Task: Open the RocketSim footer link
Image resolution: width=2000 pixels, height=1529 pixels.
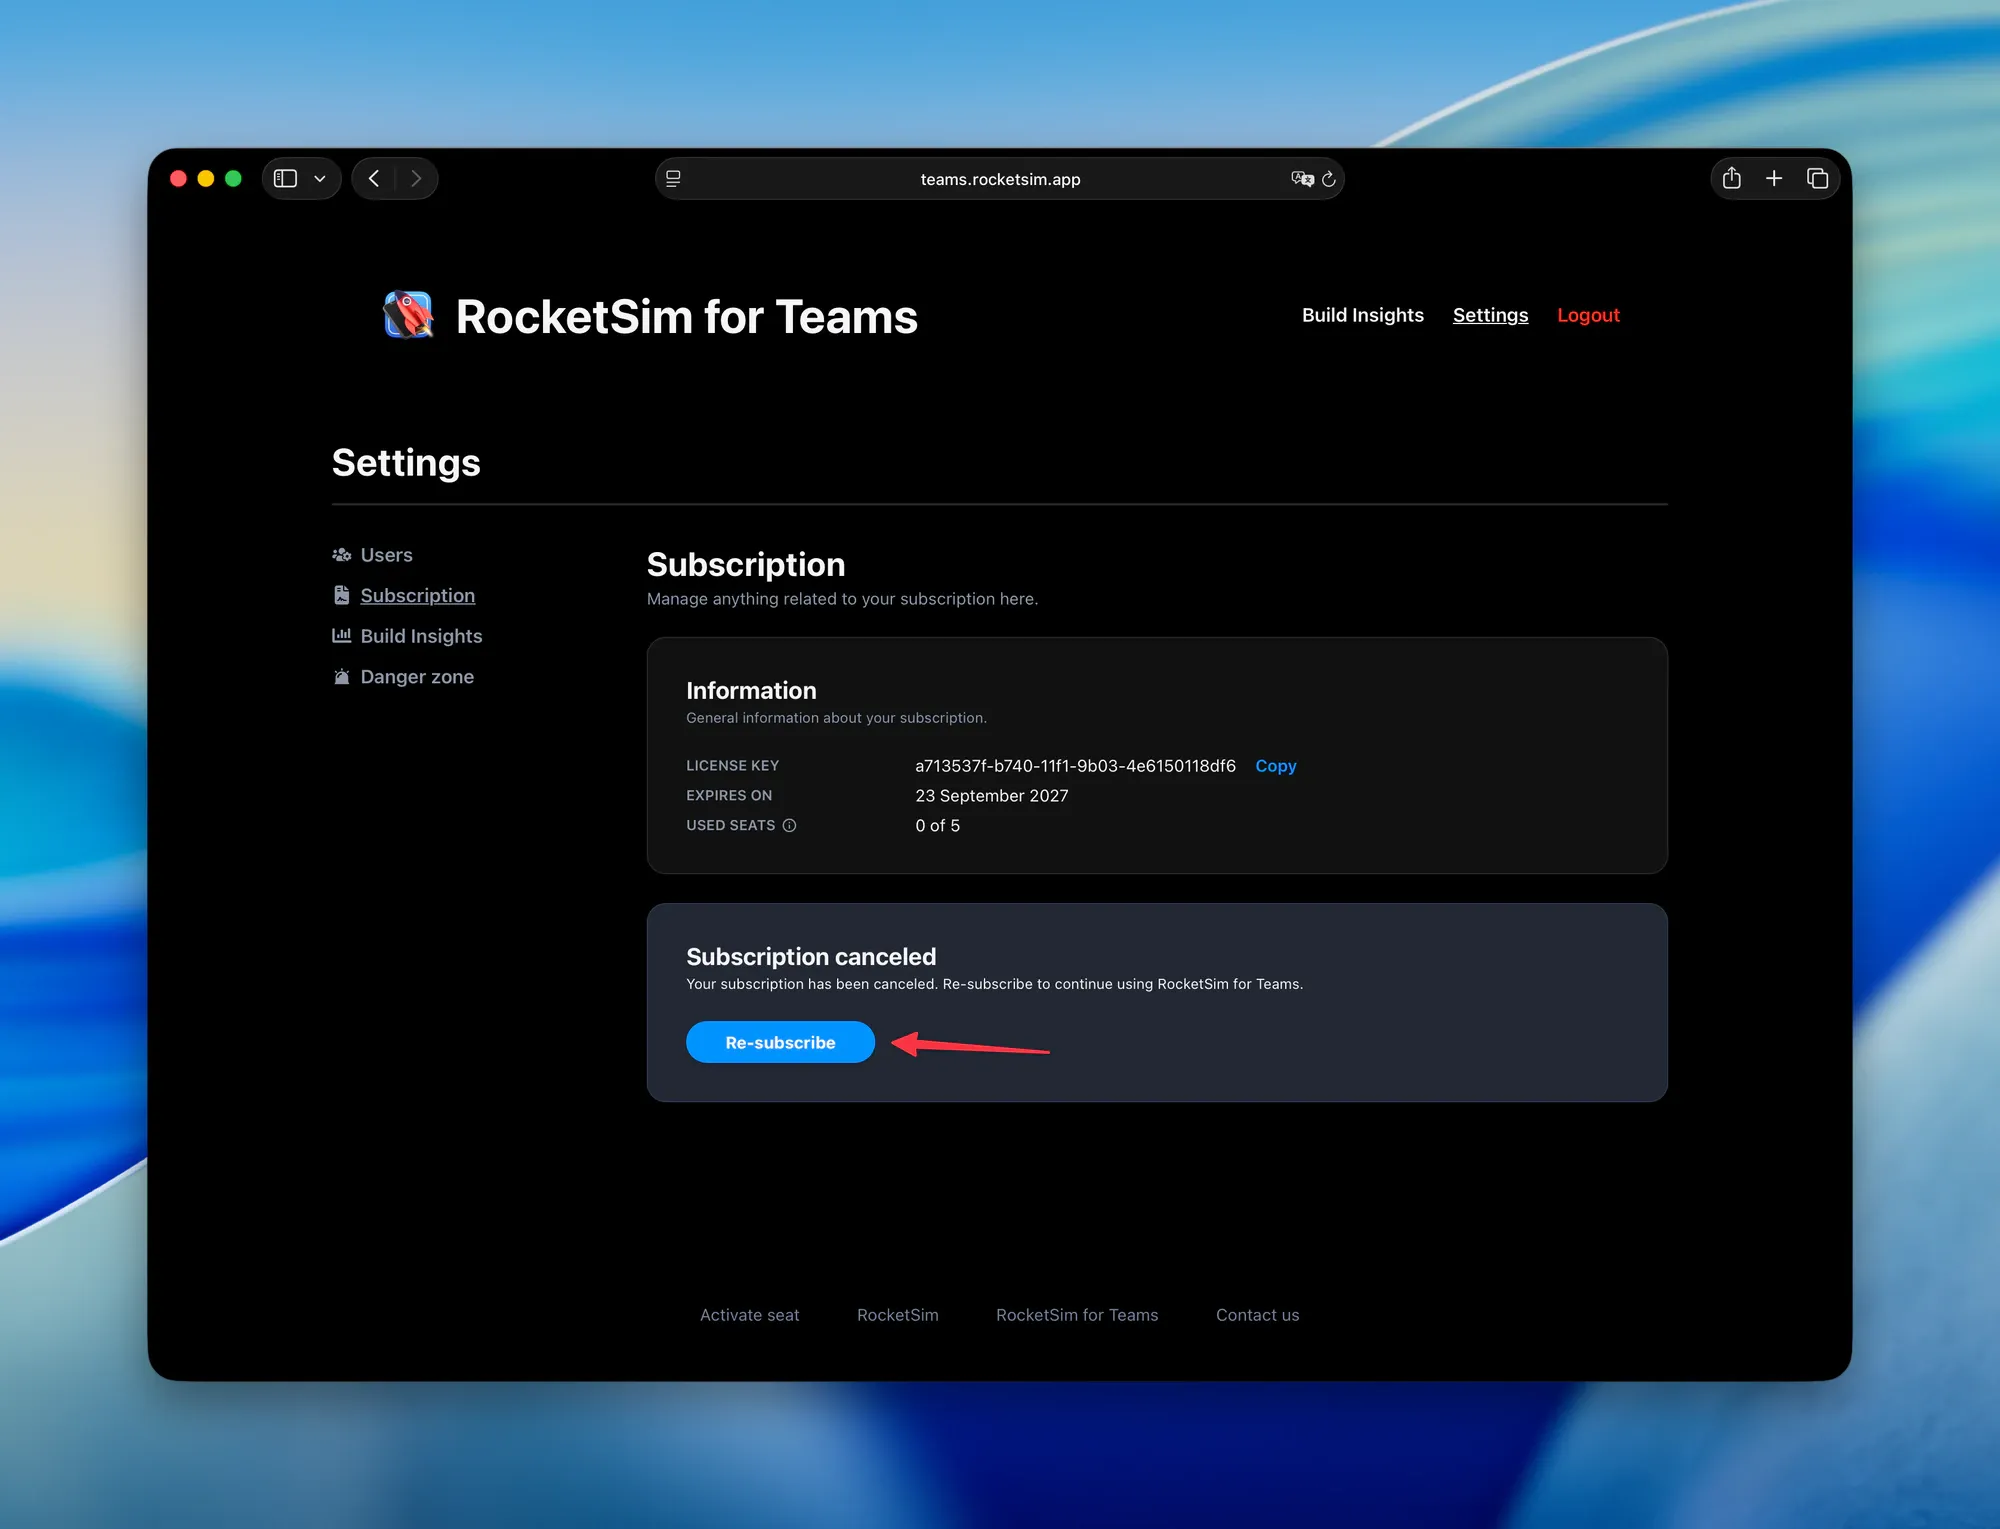Action: (x=897, y=1315)
